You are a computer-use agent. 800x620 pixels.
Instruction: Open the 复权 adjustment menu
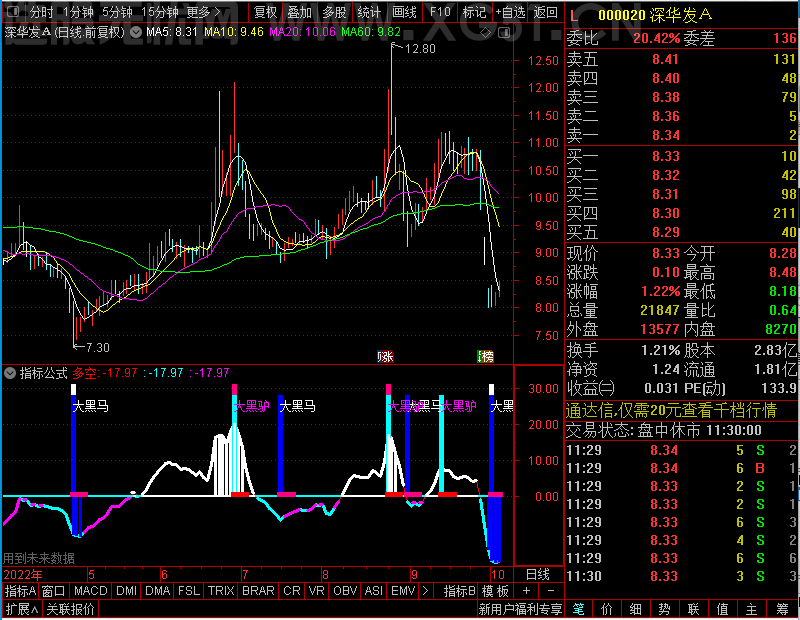click(x=265, y=12)
